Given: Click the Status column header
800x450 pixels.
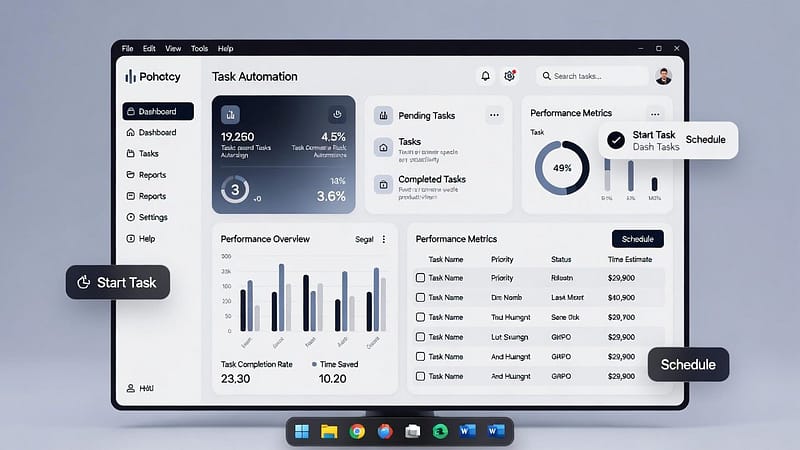Looking at the screenshot, I should pyautogui.click(x=561, y=259).
